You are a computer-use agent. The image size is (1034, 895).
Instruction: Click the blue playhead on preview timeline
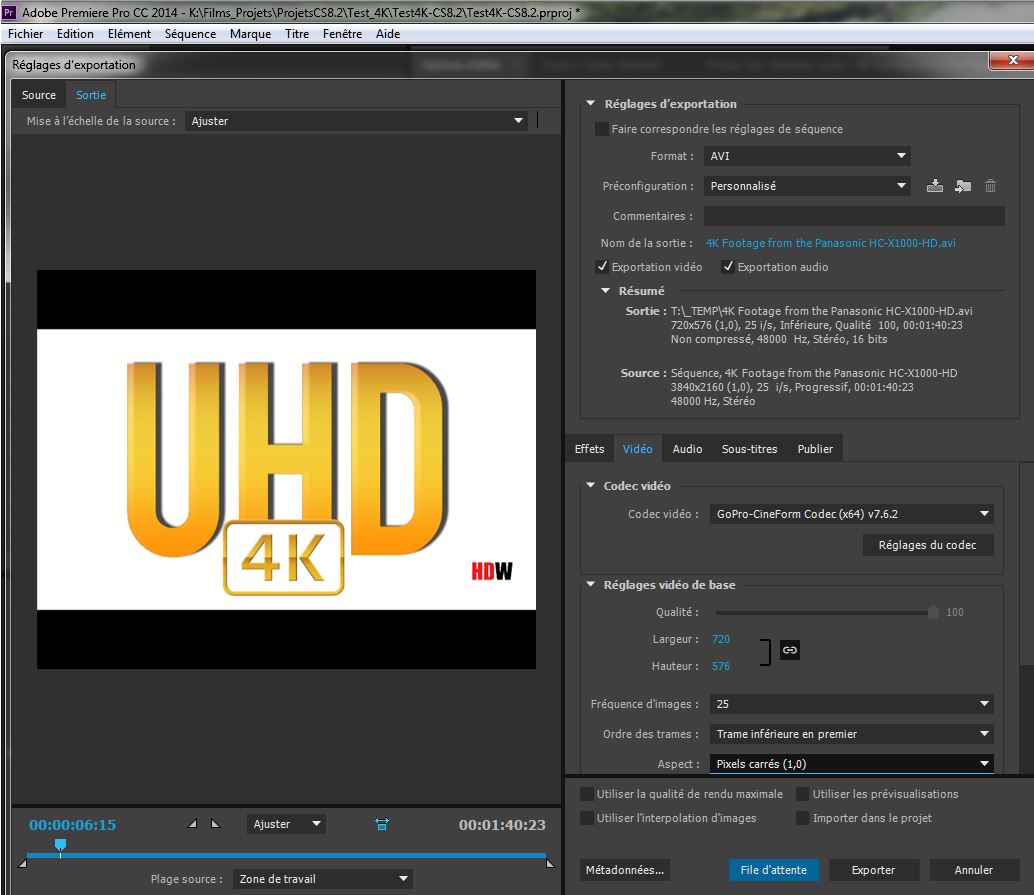click(60, 846)
